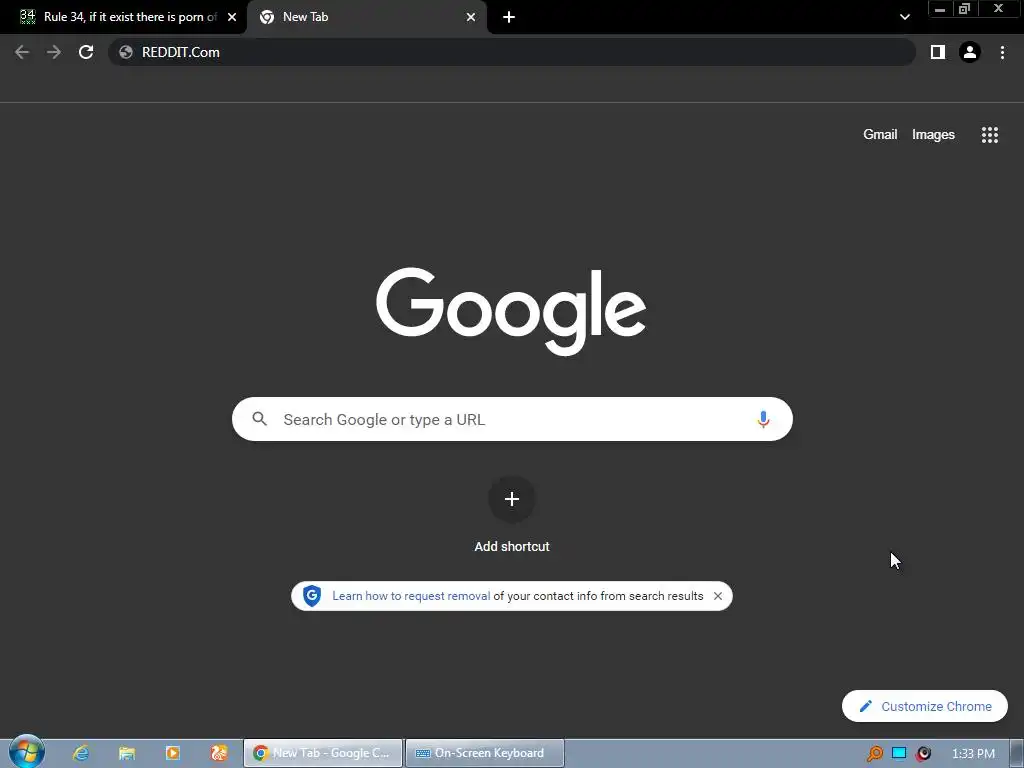Open the orange app icon on taskbar
1024x768 pixels.
[219, 753]
